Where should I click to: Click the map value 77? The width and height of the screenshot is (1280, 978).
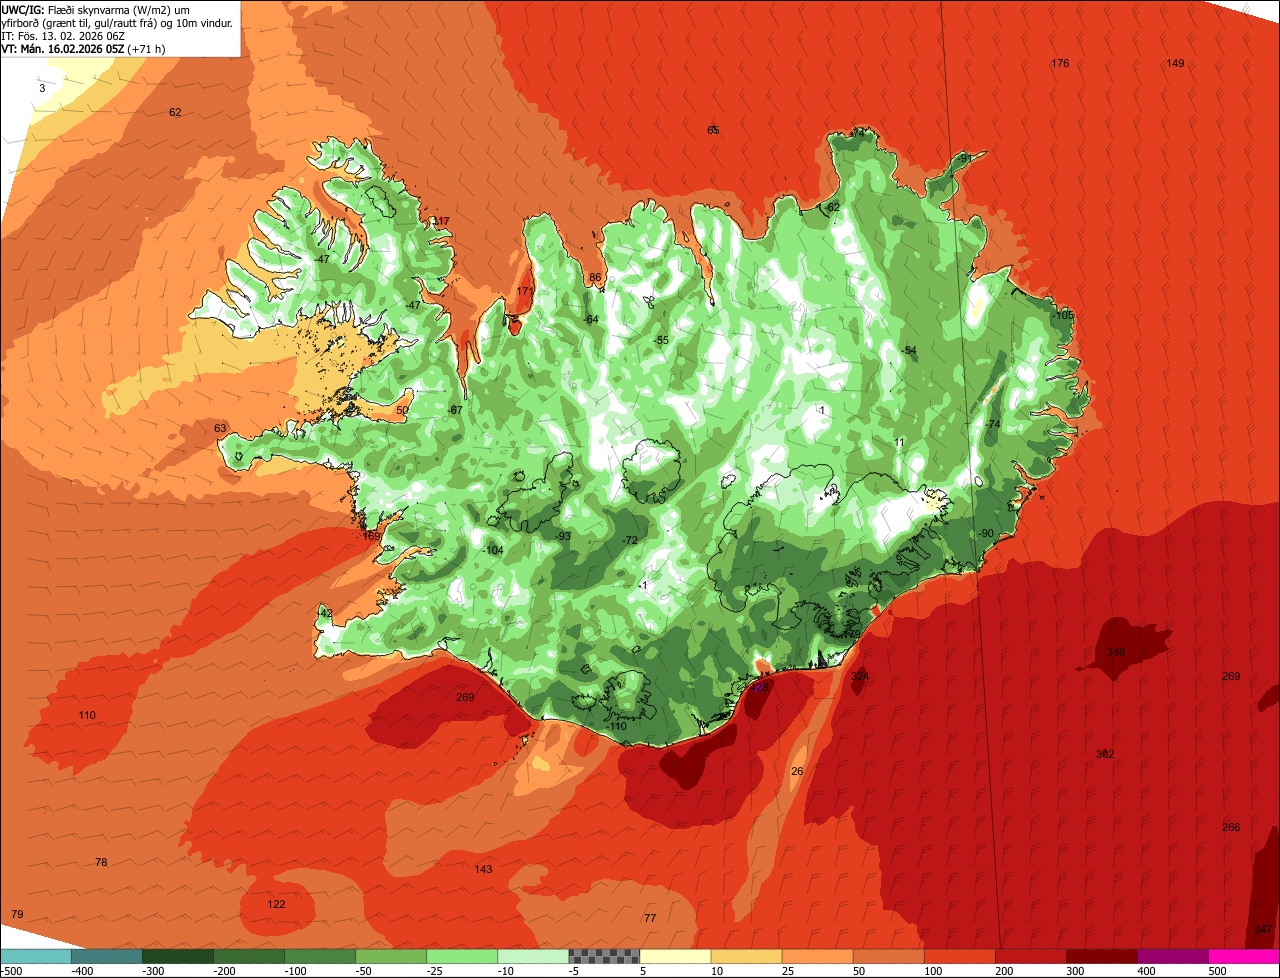tap(650, 919)
